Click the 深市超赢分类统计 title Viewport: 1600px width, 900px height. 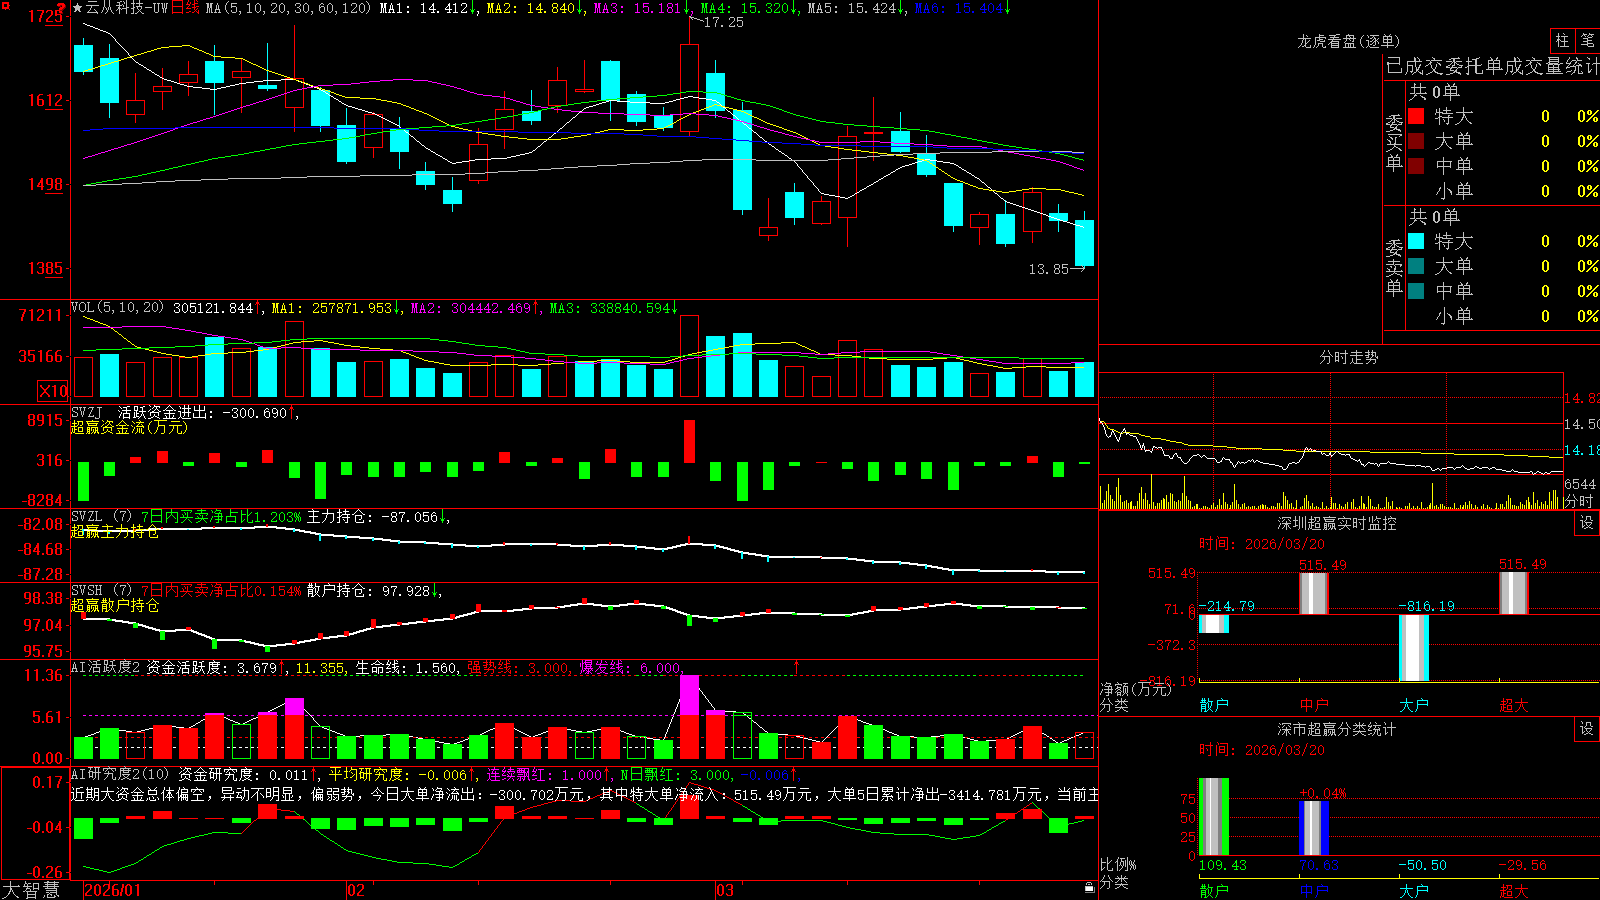tap(1336, 730)
